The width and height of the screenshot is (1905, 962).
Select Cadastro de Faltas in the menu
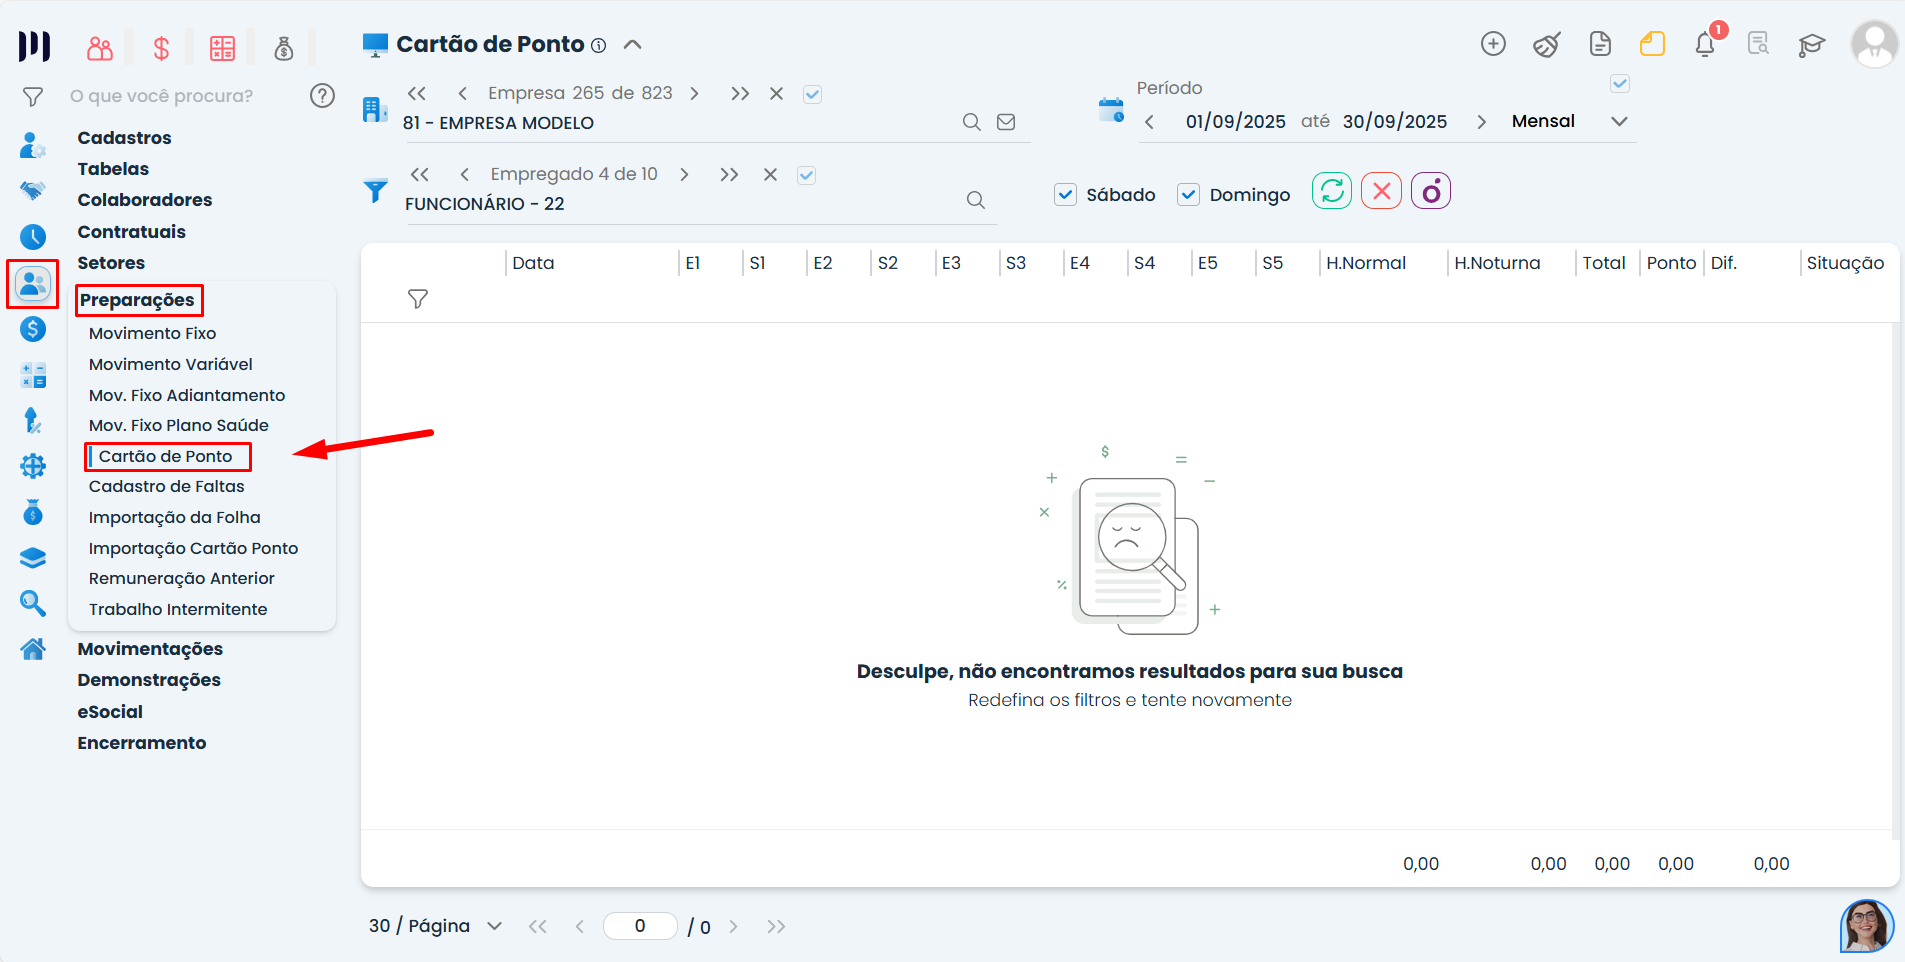166,486
